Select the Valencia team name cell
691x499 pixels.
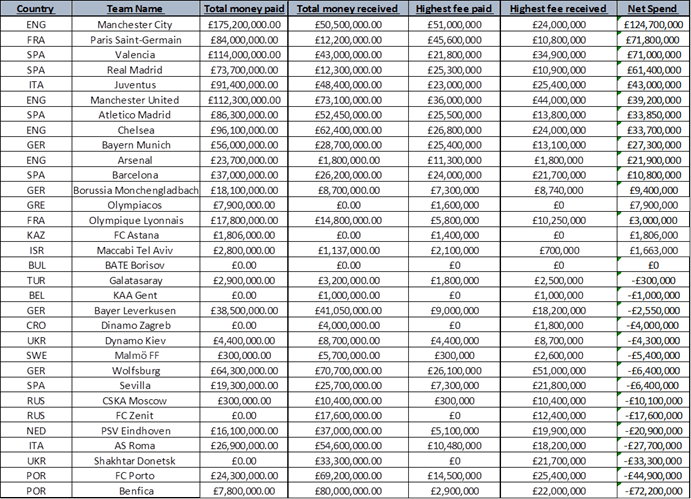pos(135,55)
